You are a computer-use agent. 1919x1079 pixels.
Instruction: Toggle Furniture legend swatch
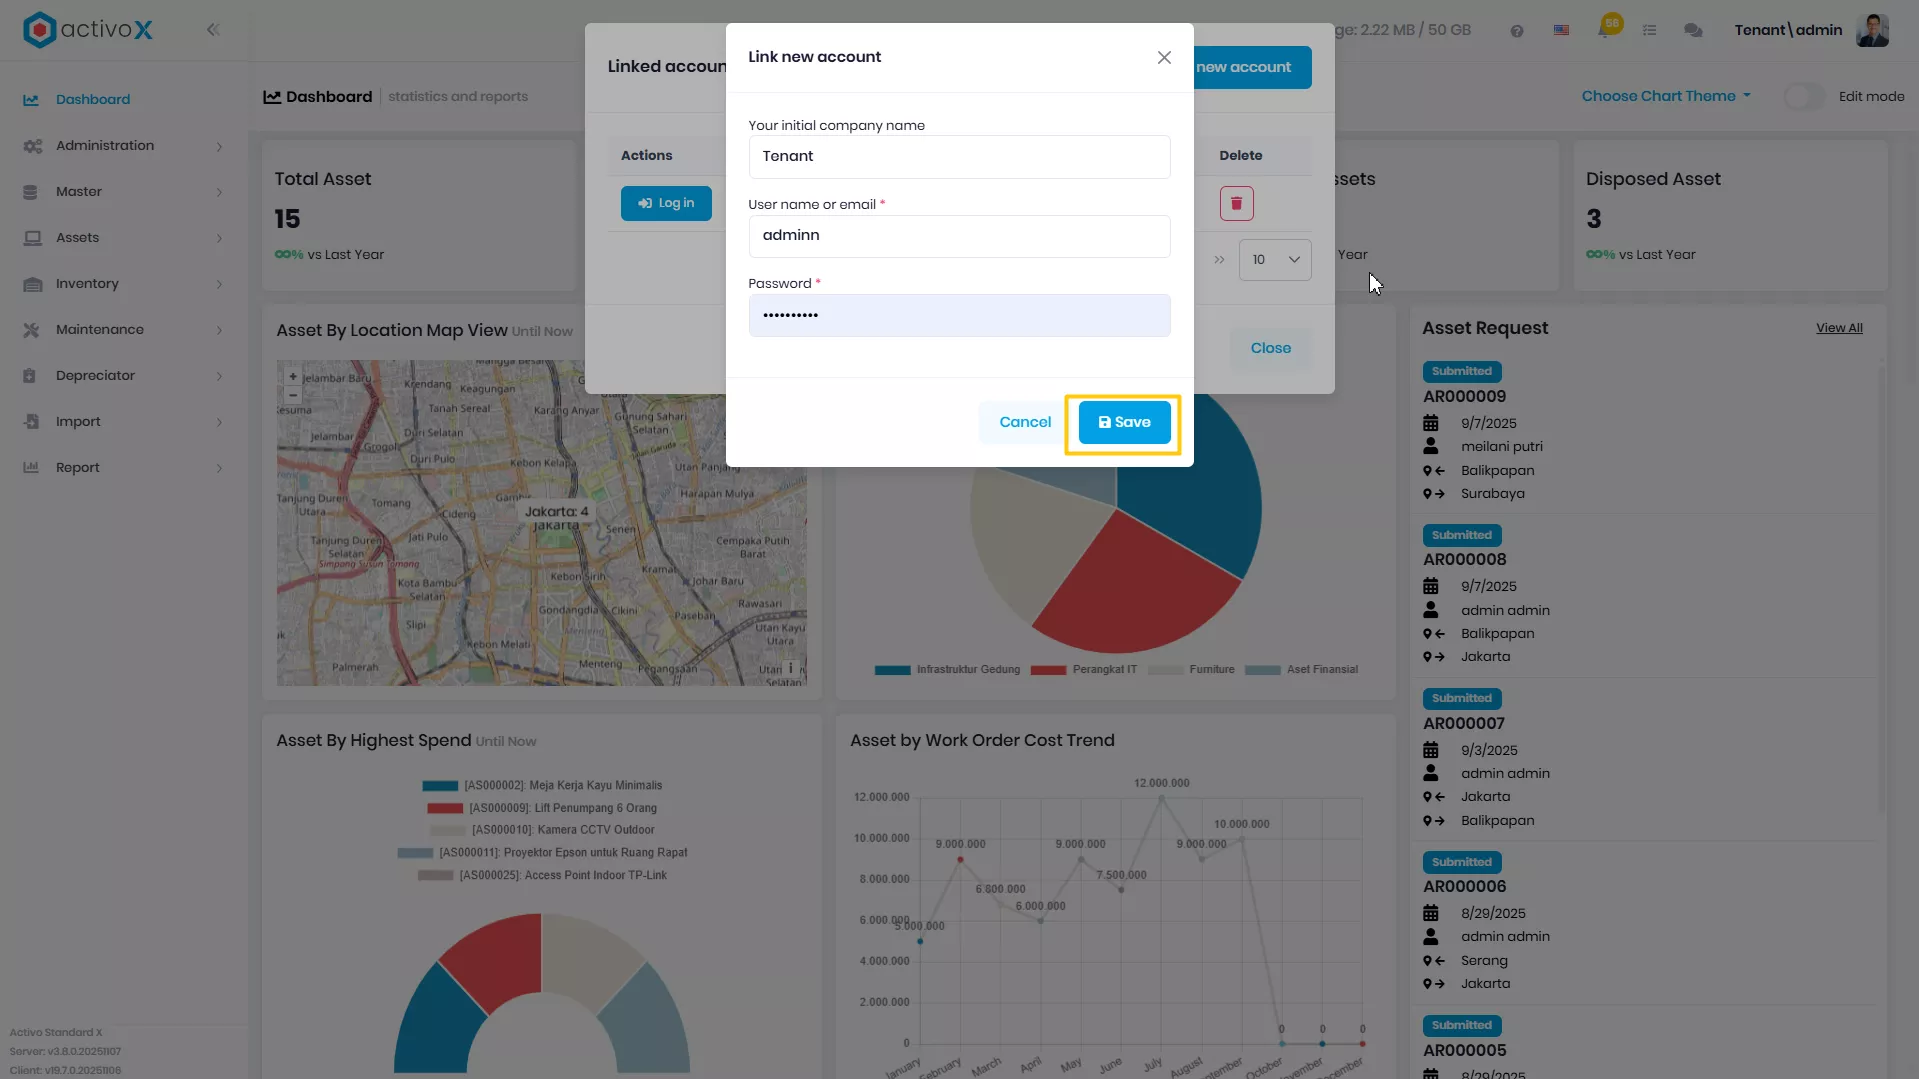[x=1165, y=670]
